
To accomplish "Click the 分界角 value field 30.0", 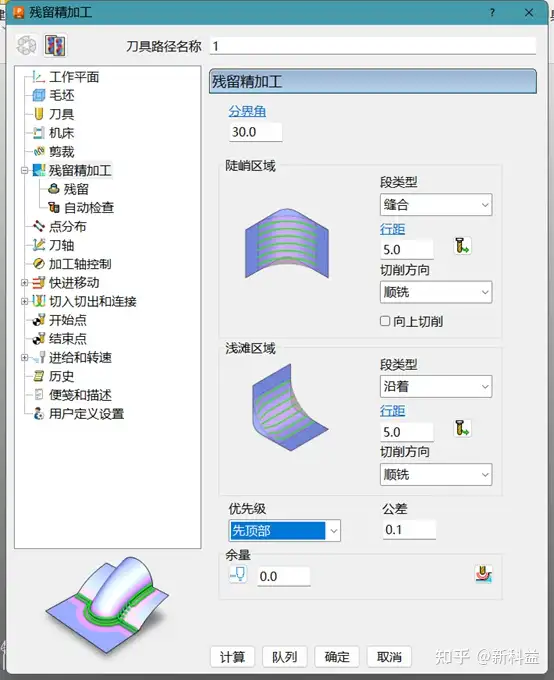I will 256,132.
